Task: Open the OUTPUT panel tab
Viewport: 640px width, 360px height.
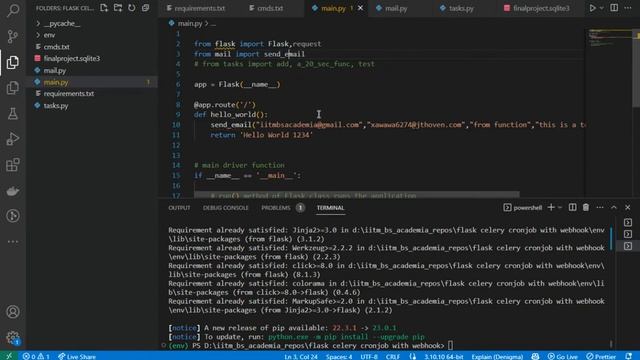Action: point(179,208)
